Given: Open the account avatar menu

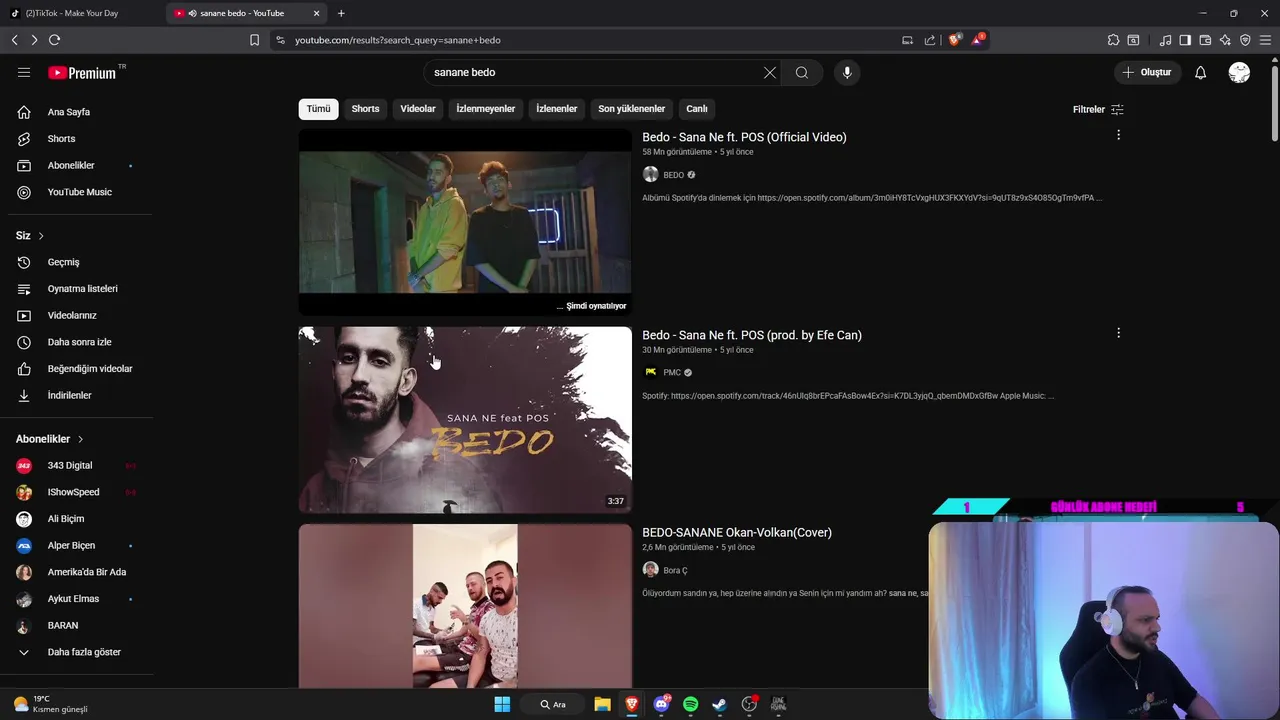Looking at the screenshot, I should point(1239,72).
